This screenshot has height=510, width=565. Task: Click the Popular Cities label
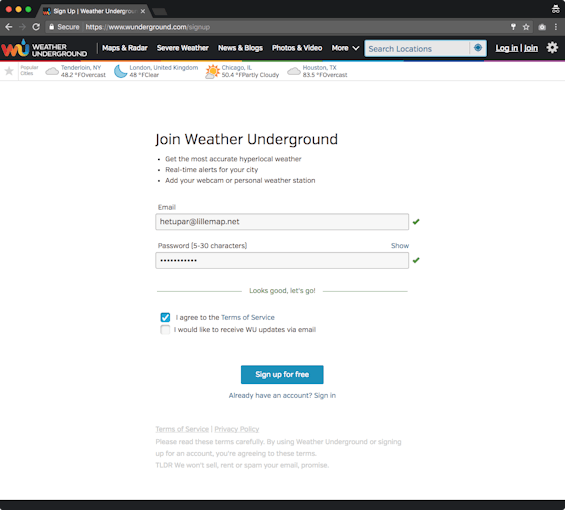(x=29, y=70)
